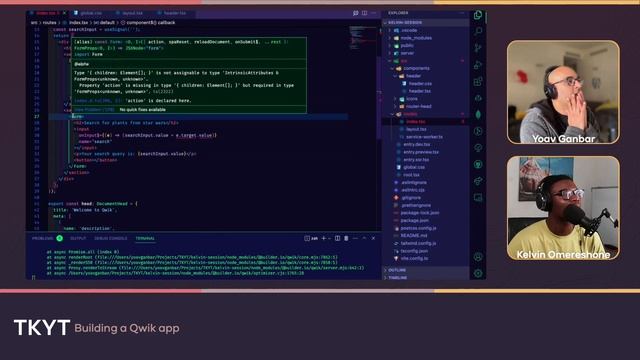Open header.tsx in the explorer tree
This screenshot has height=360, width=640.
pos(420,91)
